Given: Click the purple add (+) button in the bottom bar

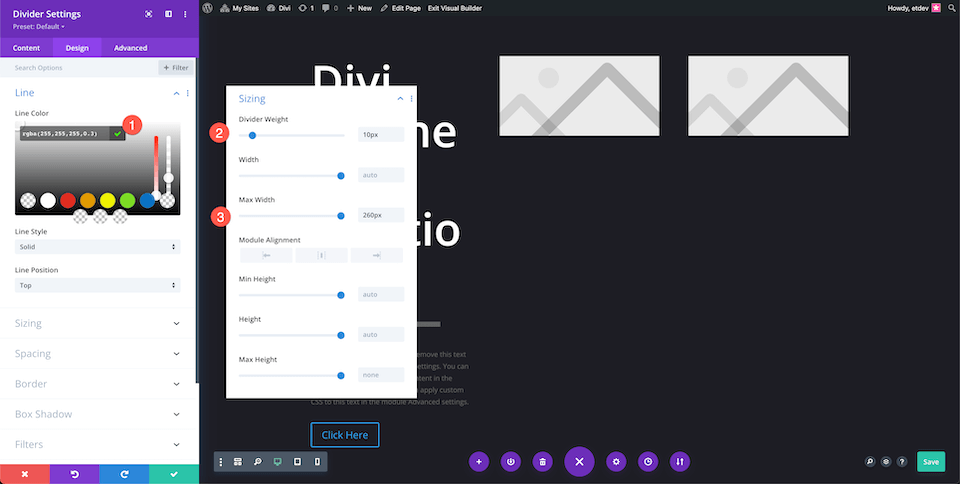Looking at the screenshot, I should tap(479, 461).
